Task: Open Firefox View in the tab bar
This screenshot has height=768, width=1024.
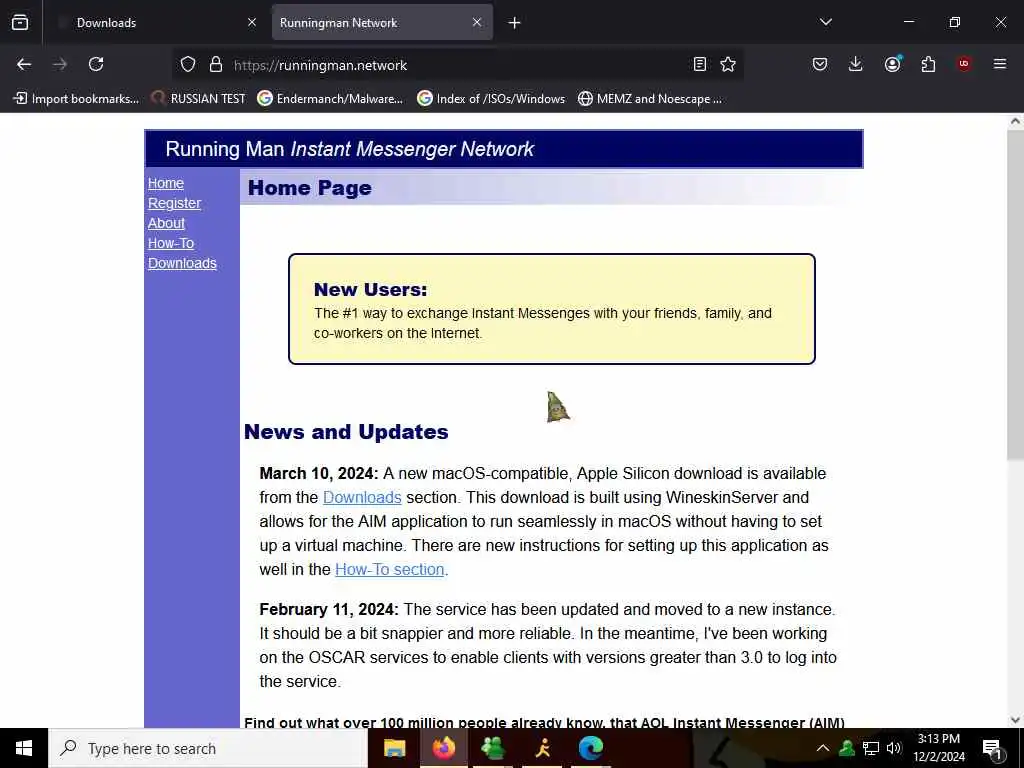Action: pos(20,22)
